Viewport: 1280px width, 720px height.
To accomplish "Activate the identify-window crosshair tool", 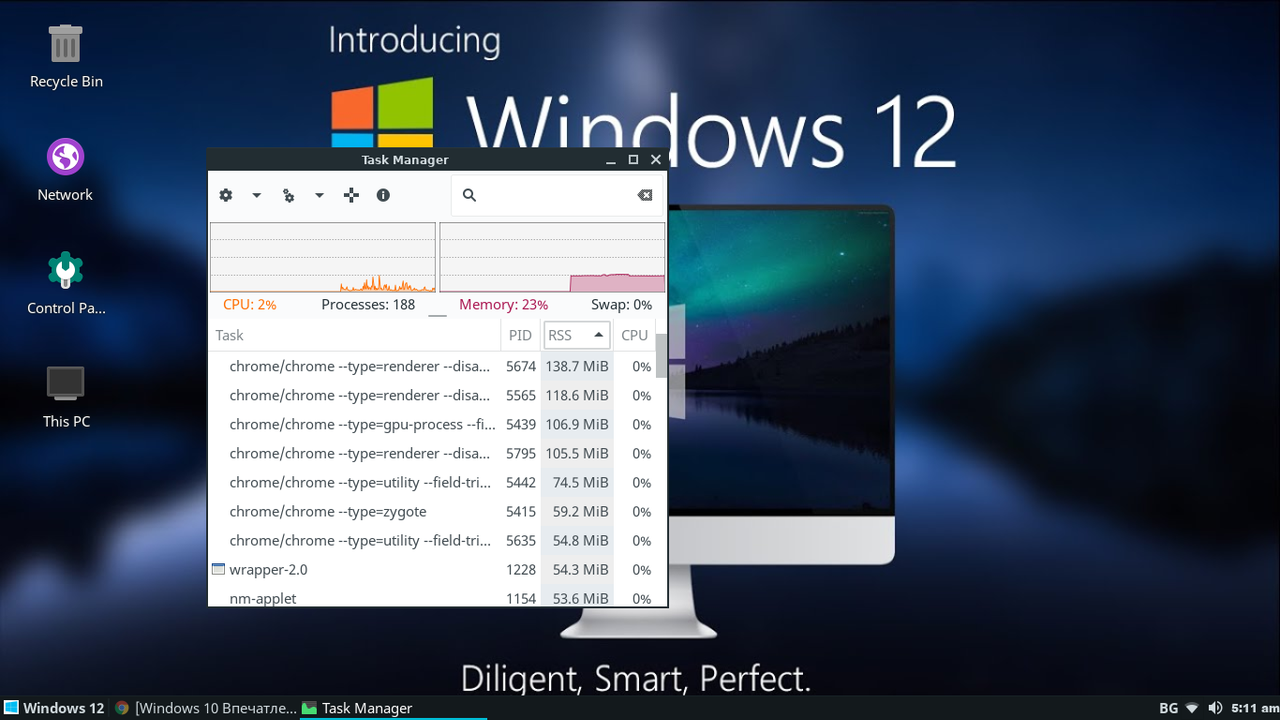I will [x=351, y=196].
